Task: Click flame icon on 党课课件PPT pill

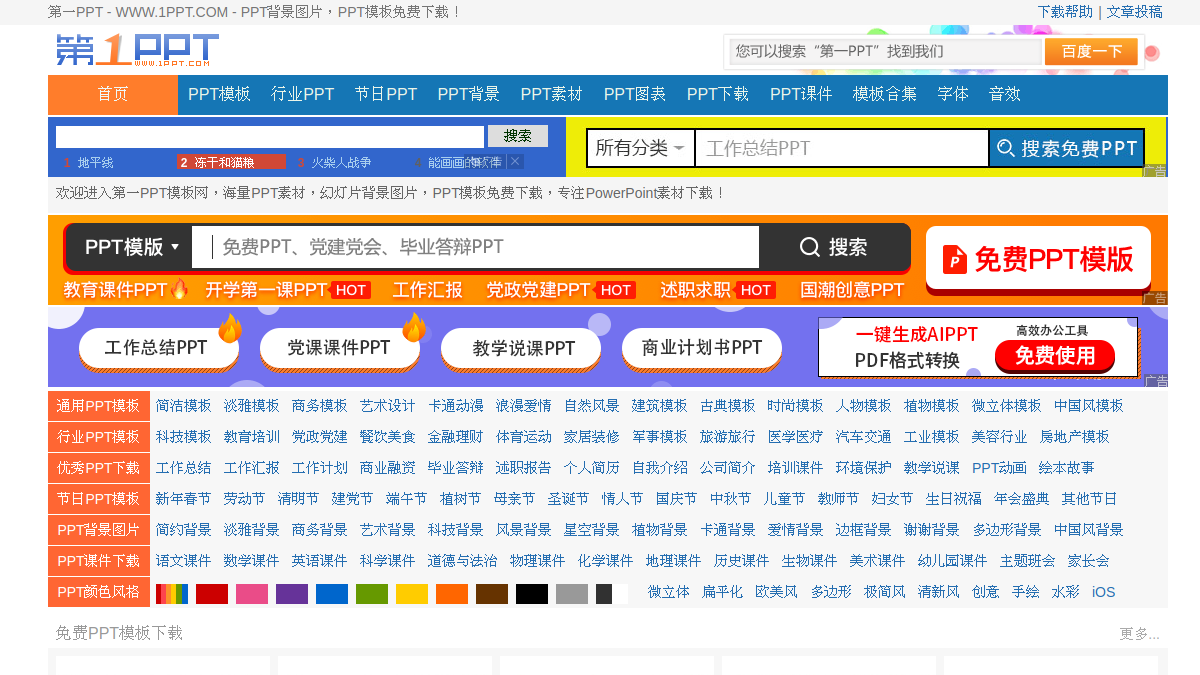Action: (414, 327)
